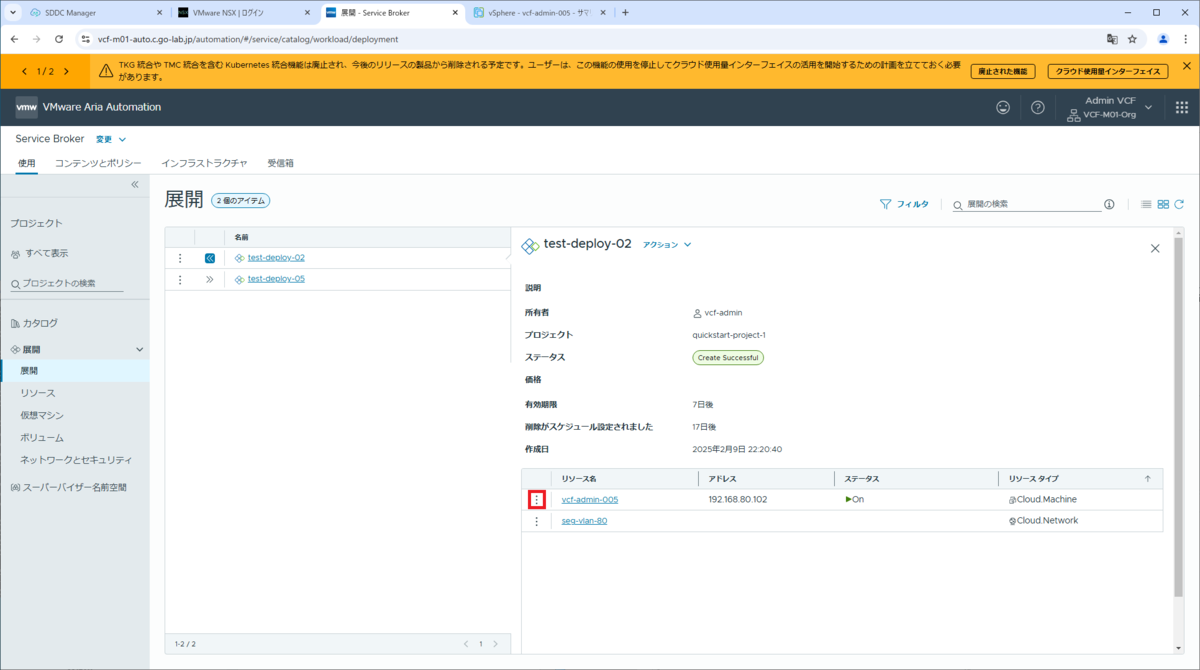This screenshot has width=1200, height=670.
Task: Go to previous page in deployments list
Action: coord(466,644)
